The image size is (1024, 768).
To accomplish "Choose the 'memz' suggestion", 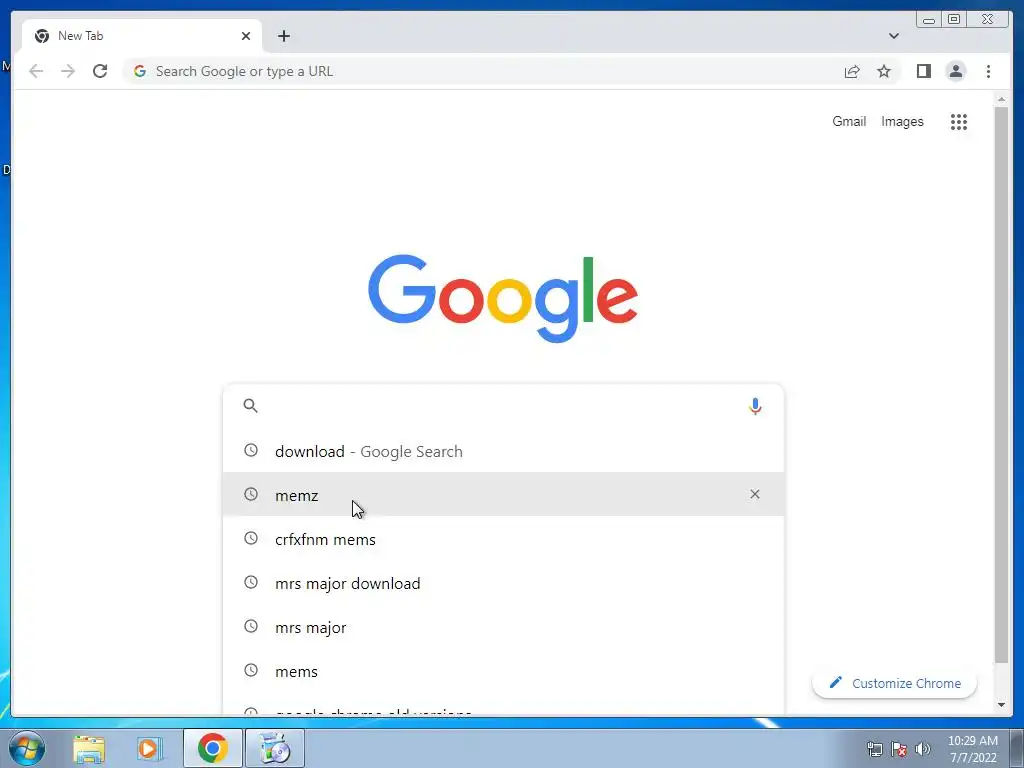I will click(x=504, y=495).
